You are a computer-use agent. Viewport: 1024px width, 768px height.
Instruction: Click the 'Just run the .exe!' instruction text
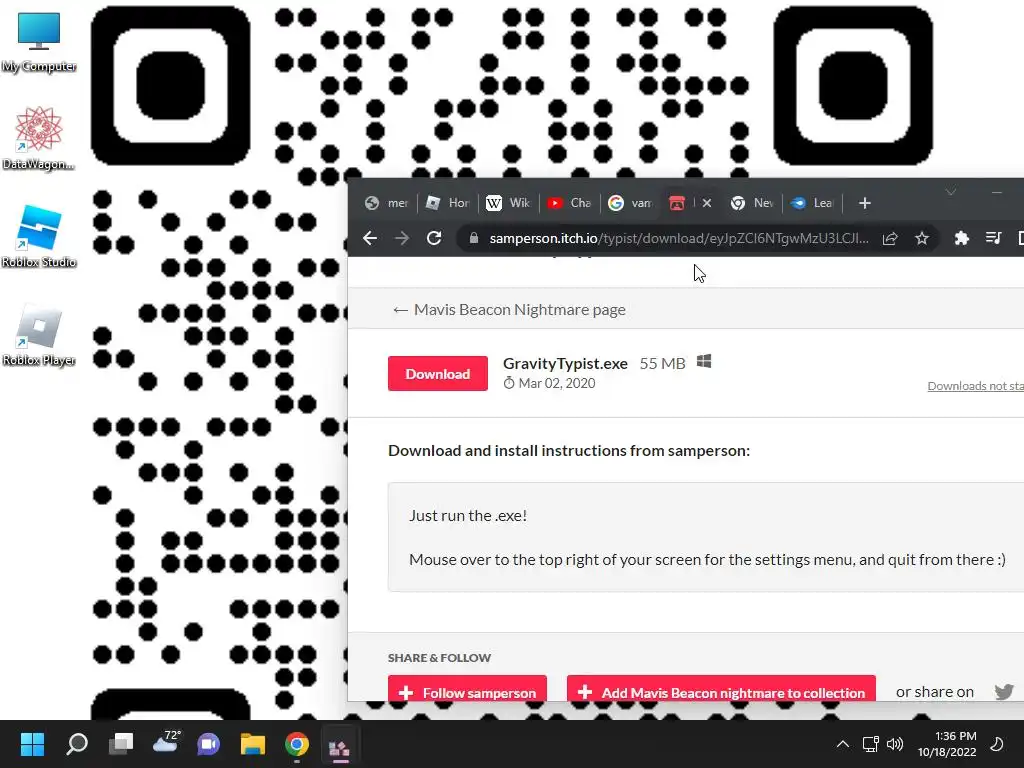pyautogui.click(x=468, y=515)
